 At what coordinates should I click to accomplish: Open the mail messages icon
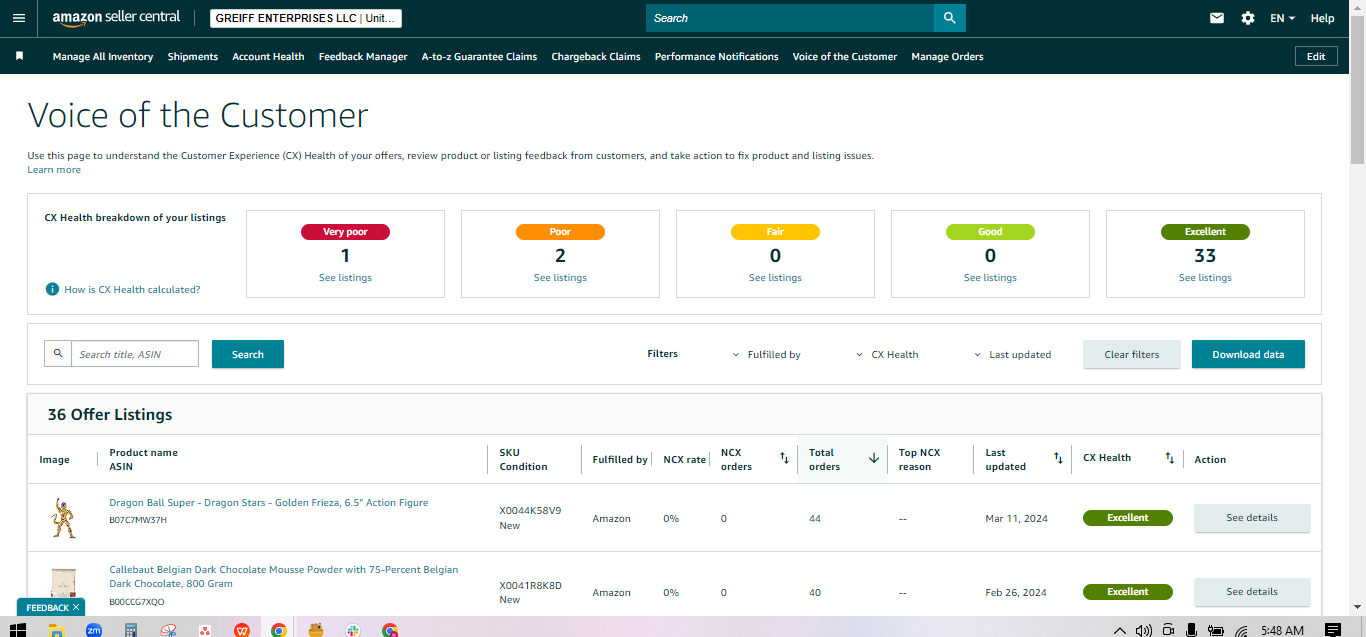[1217, 18]
